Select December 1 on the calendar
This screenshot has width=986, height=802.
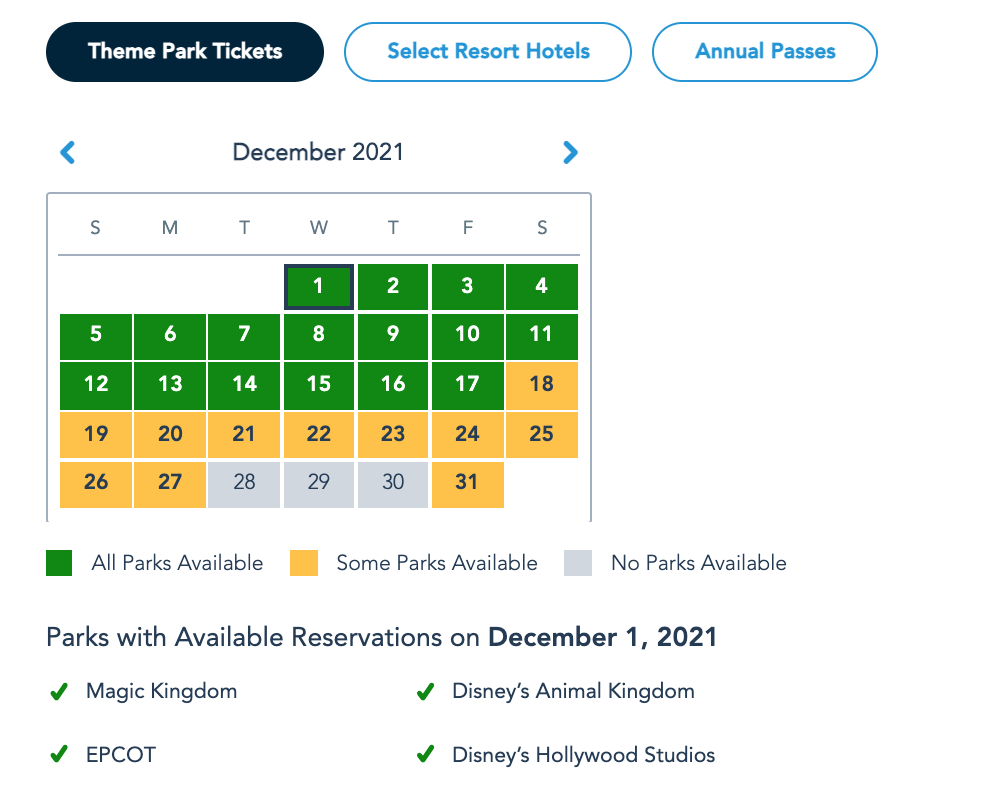[x=319, y=287]
